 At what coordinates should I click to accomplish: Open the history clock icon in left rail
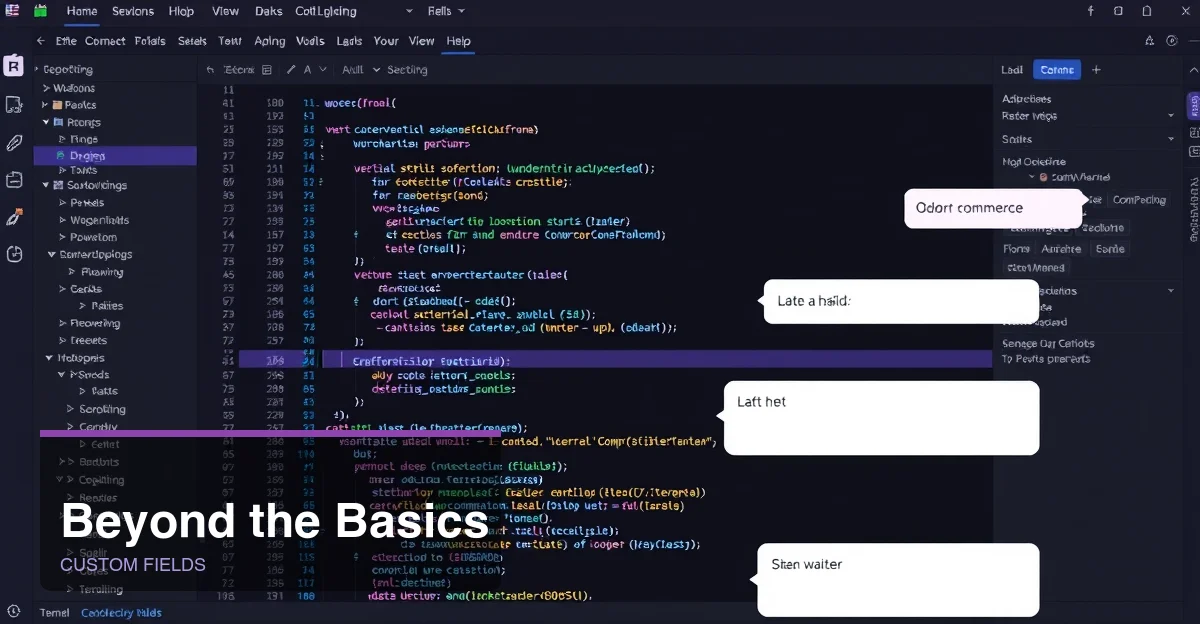click(x=14, y=255)
